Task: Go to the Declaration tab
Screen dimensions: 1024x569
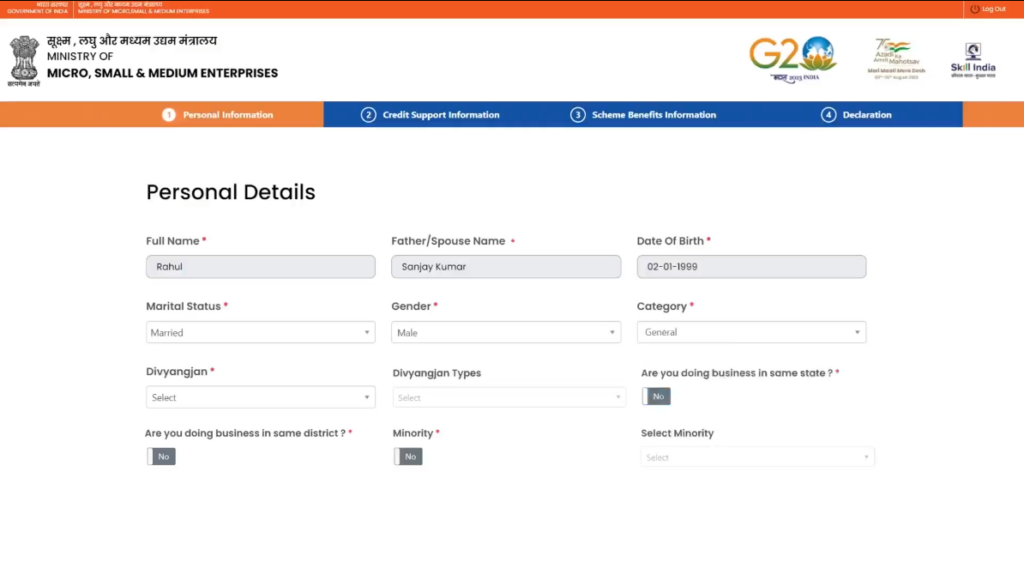Action: pyautogui.click(x=866, y=115)
